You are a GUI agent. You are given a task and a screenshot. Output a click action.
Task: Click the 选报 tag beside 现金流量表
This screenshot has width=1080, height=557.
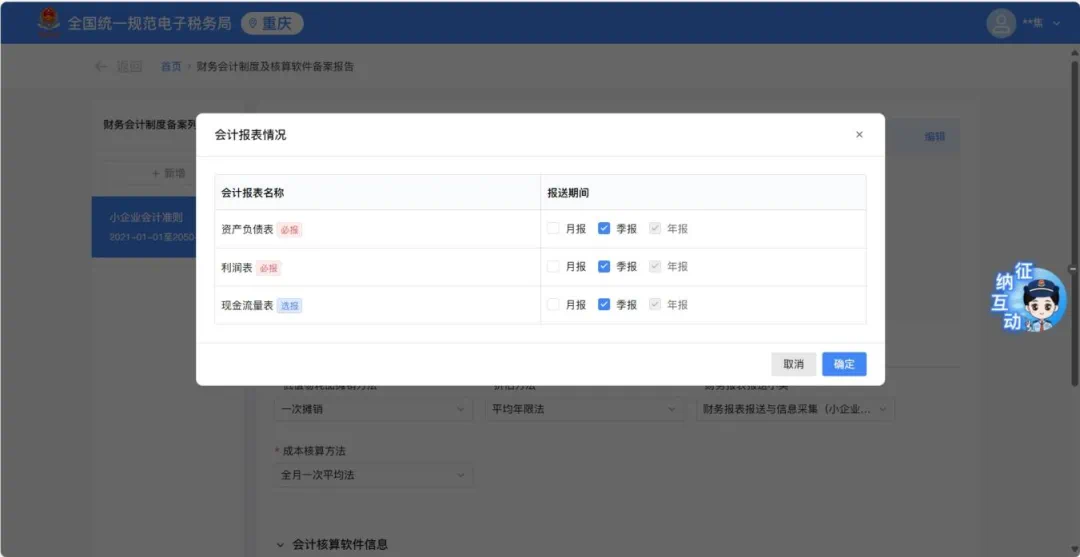pyautogui.click(x=289, y=306)
